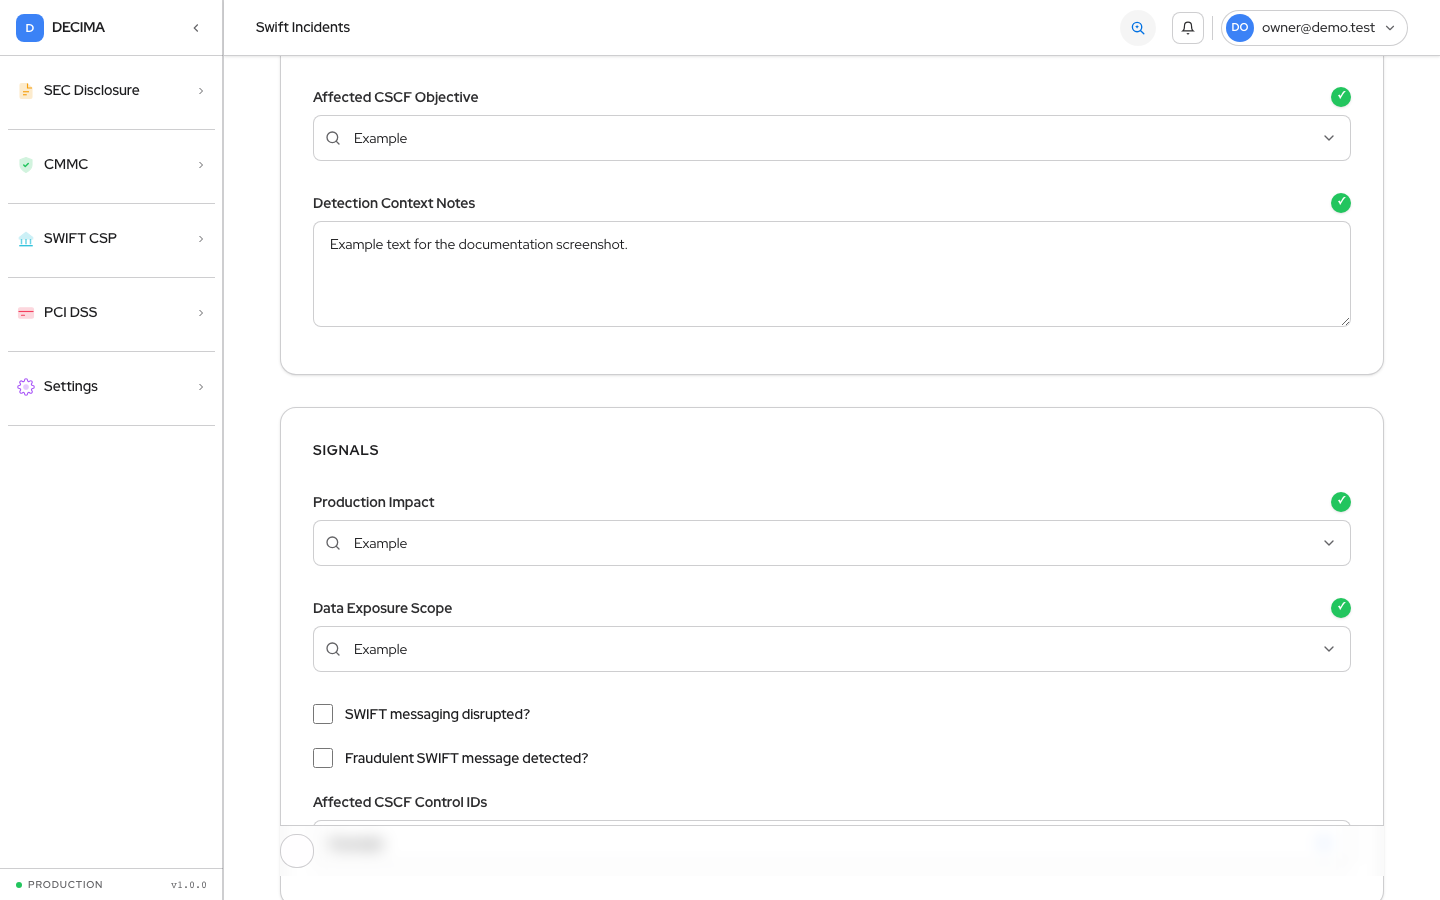Click green check beside Production Impact
The height and width of the screenshot is (900, 1440).
pos(1341,502)
